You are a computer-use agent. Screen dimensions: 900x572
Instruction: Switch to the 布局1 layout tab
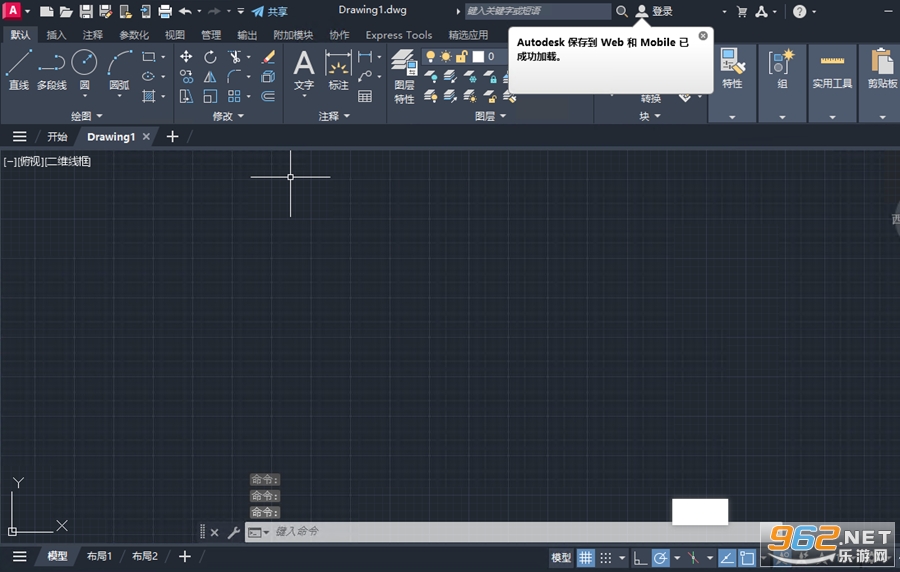coord(99,556)
